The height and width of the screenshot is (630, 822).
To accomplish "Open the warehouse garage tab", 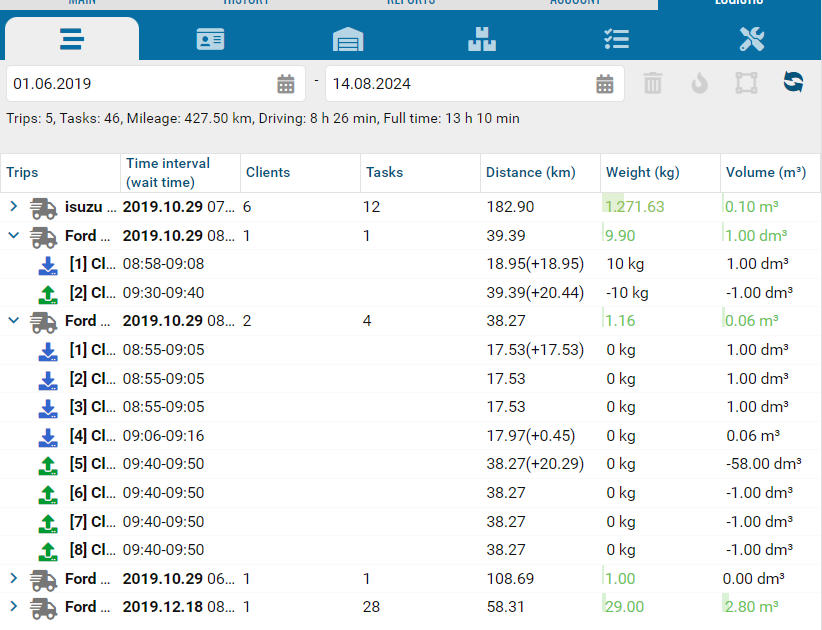I will [348, 39].
